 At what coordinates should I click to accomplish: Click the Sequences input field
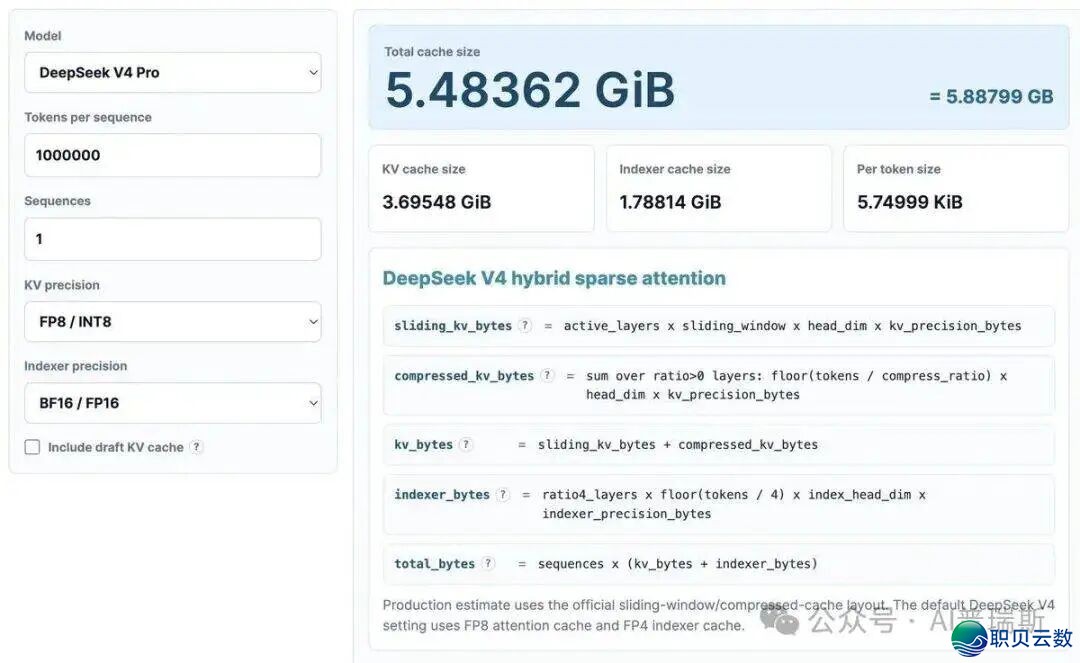[172, 239]
